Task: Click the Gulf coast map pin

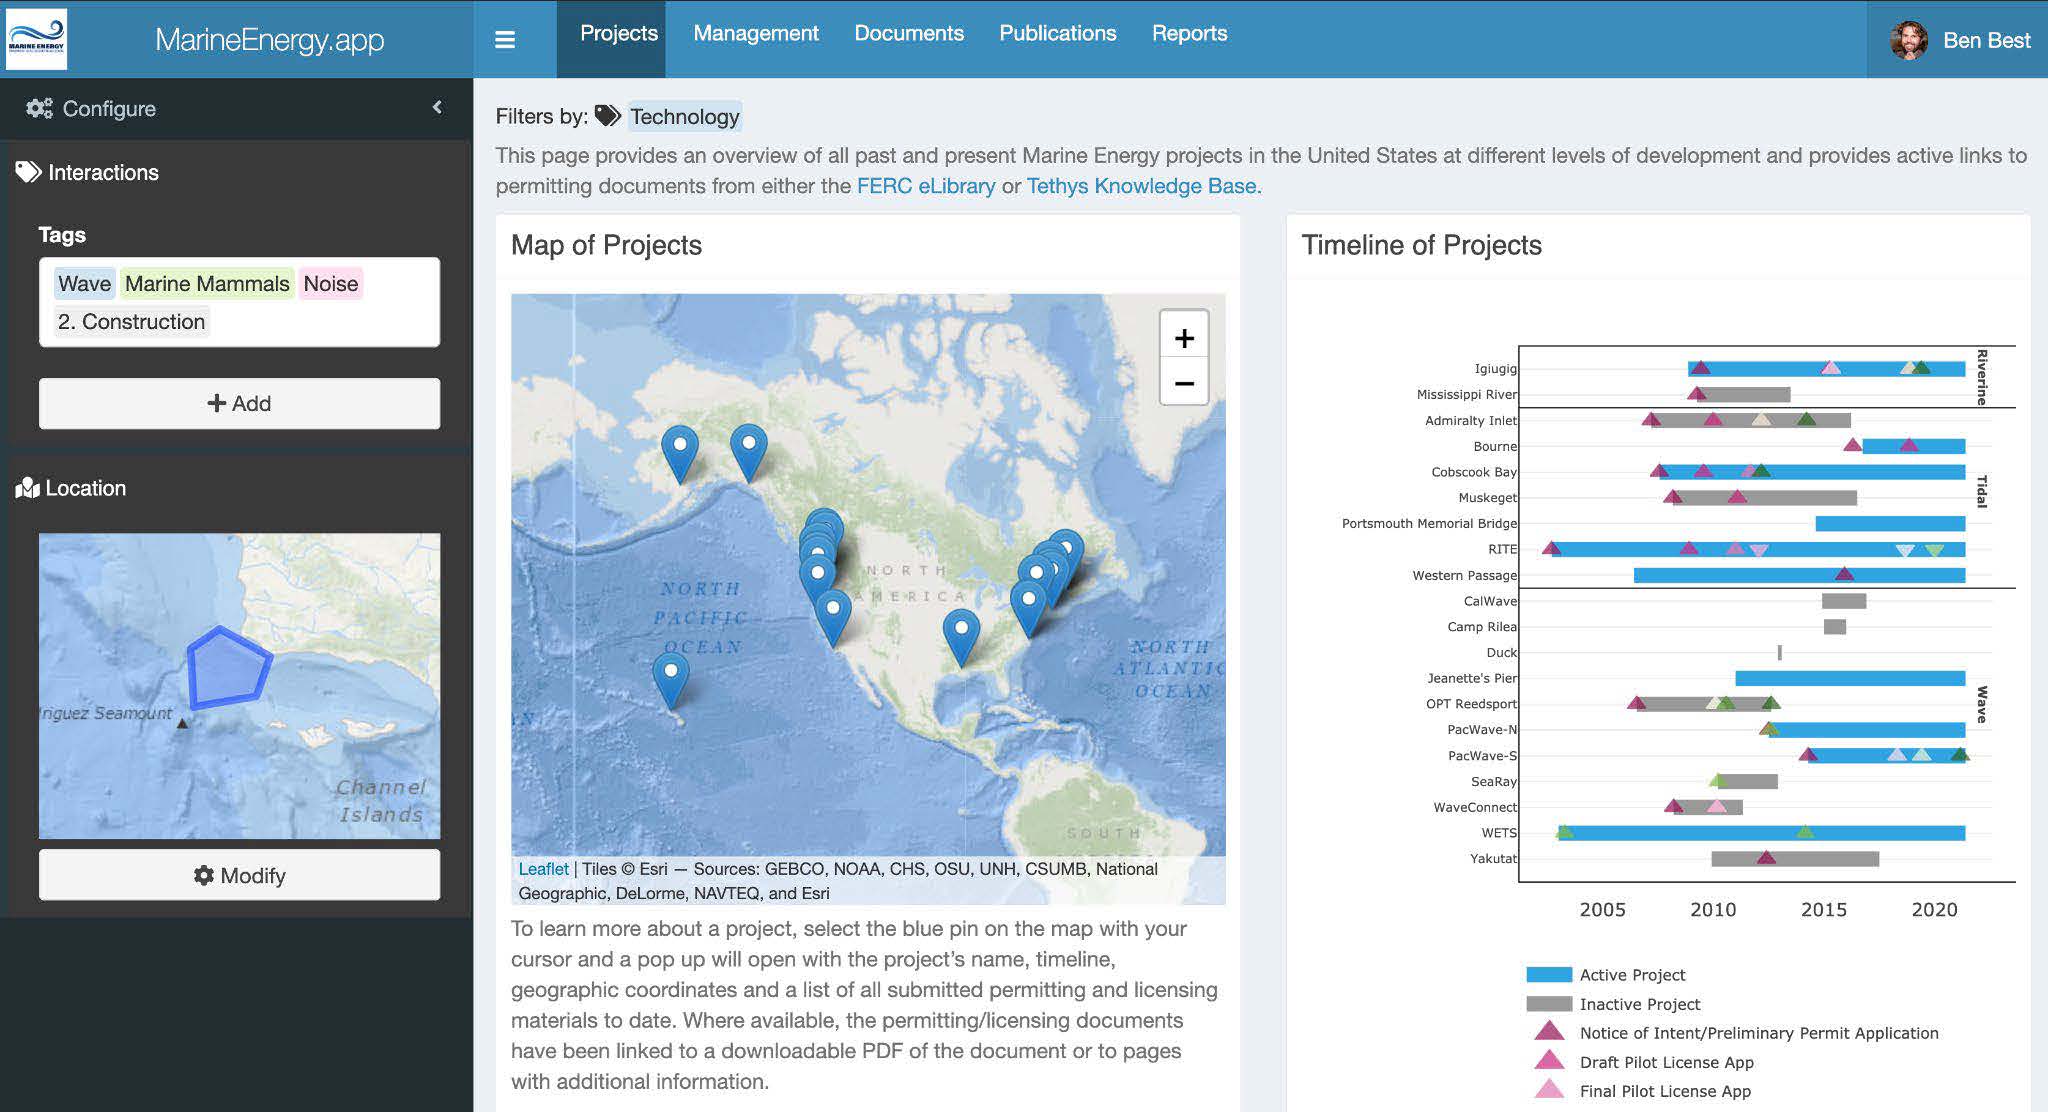Action: pos(961,638)
